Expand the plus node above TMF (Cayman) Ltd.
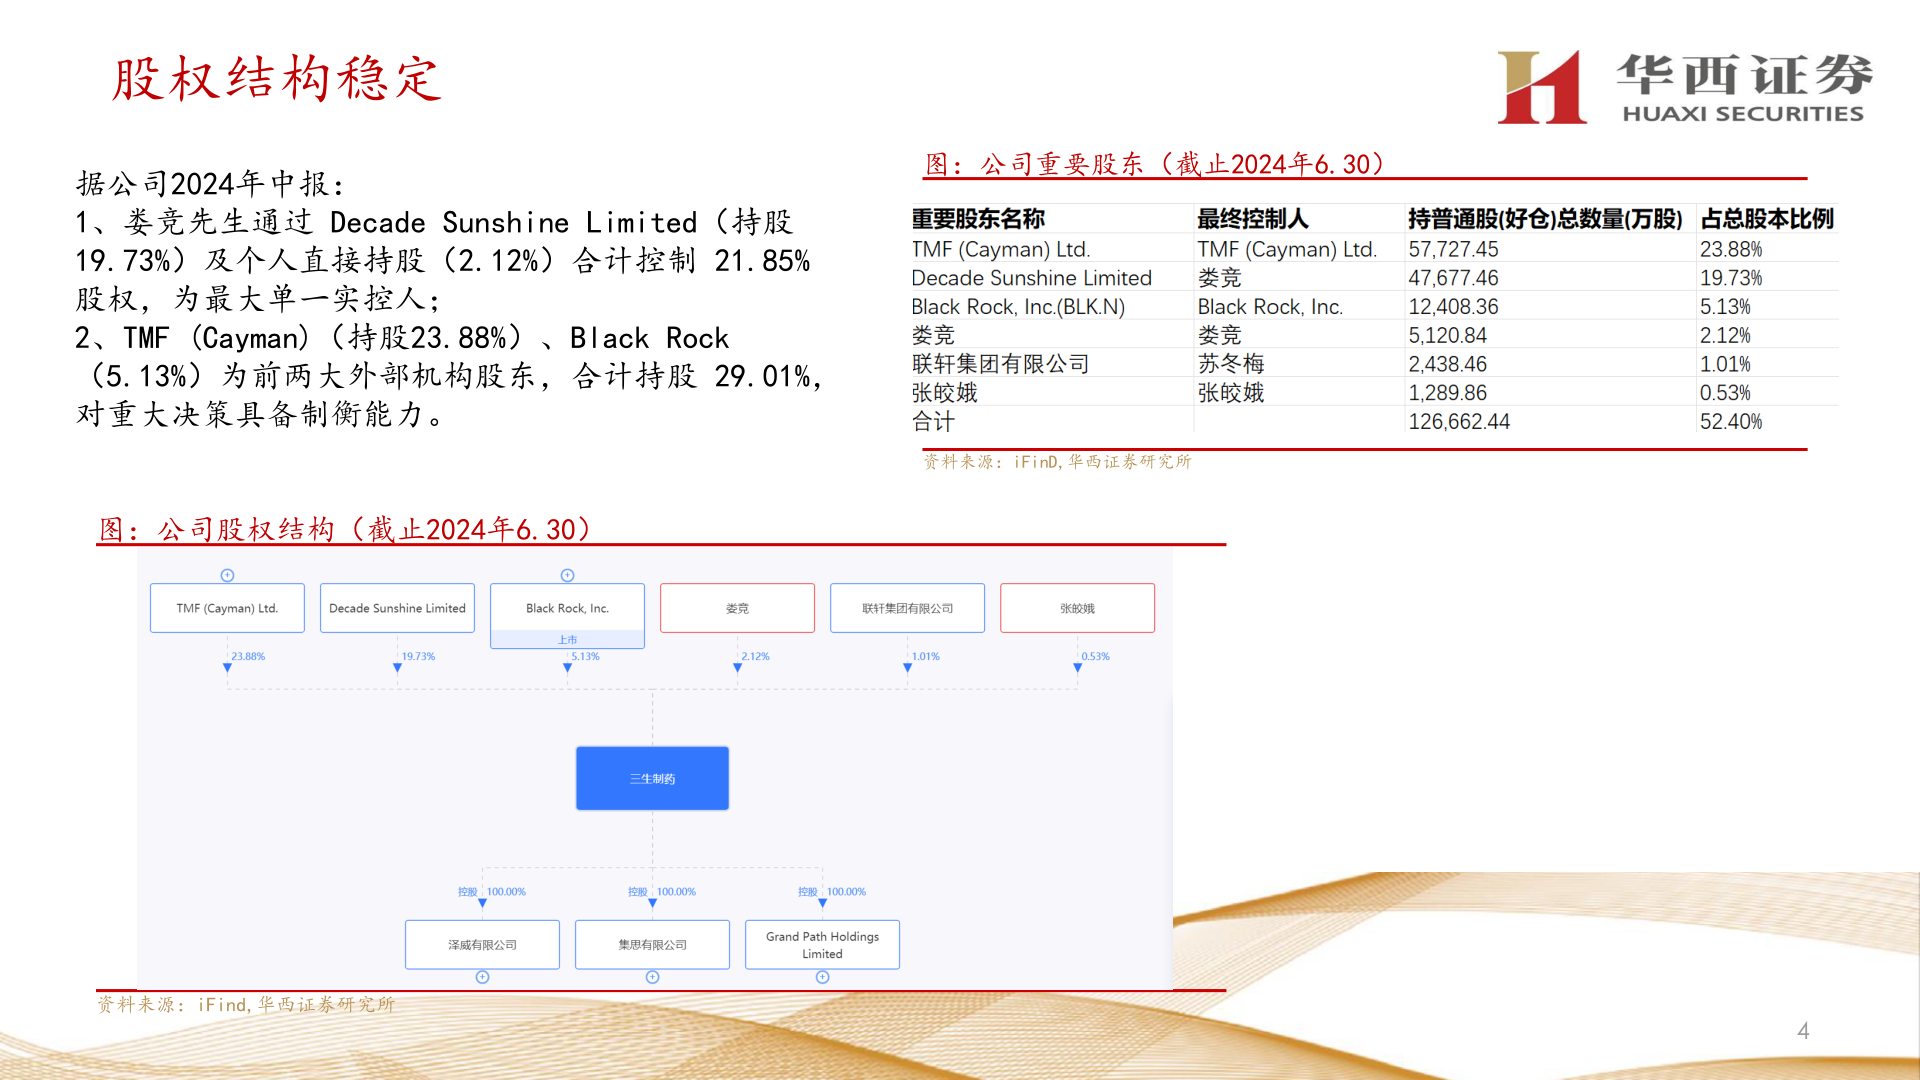 (x=227, y=575)
